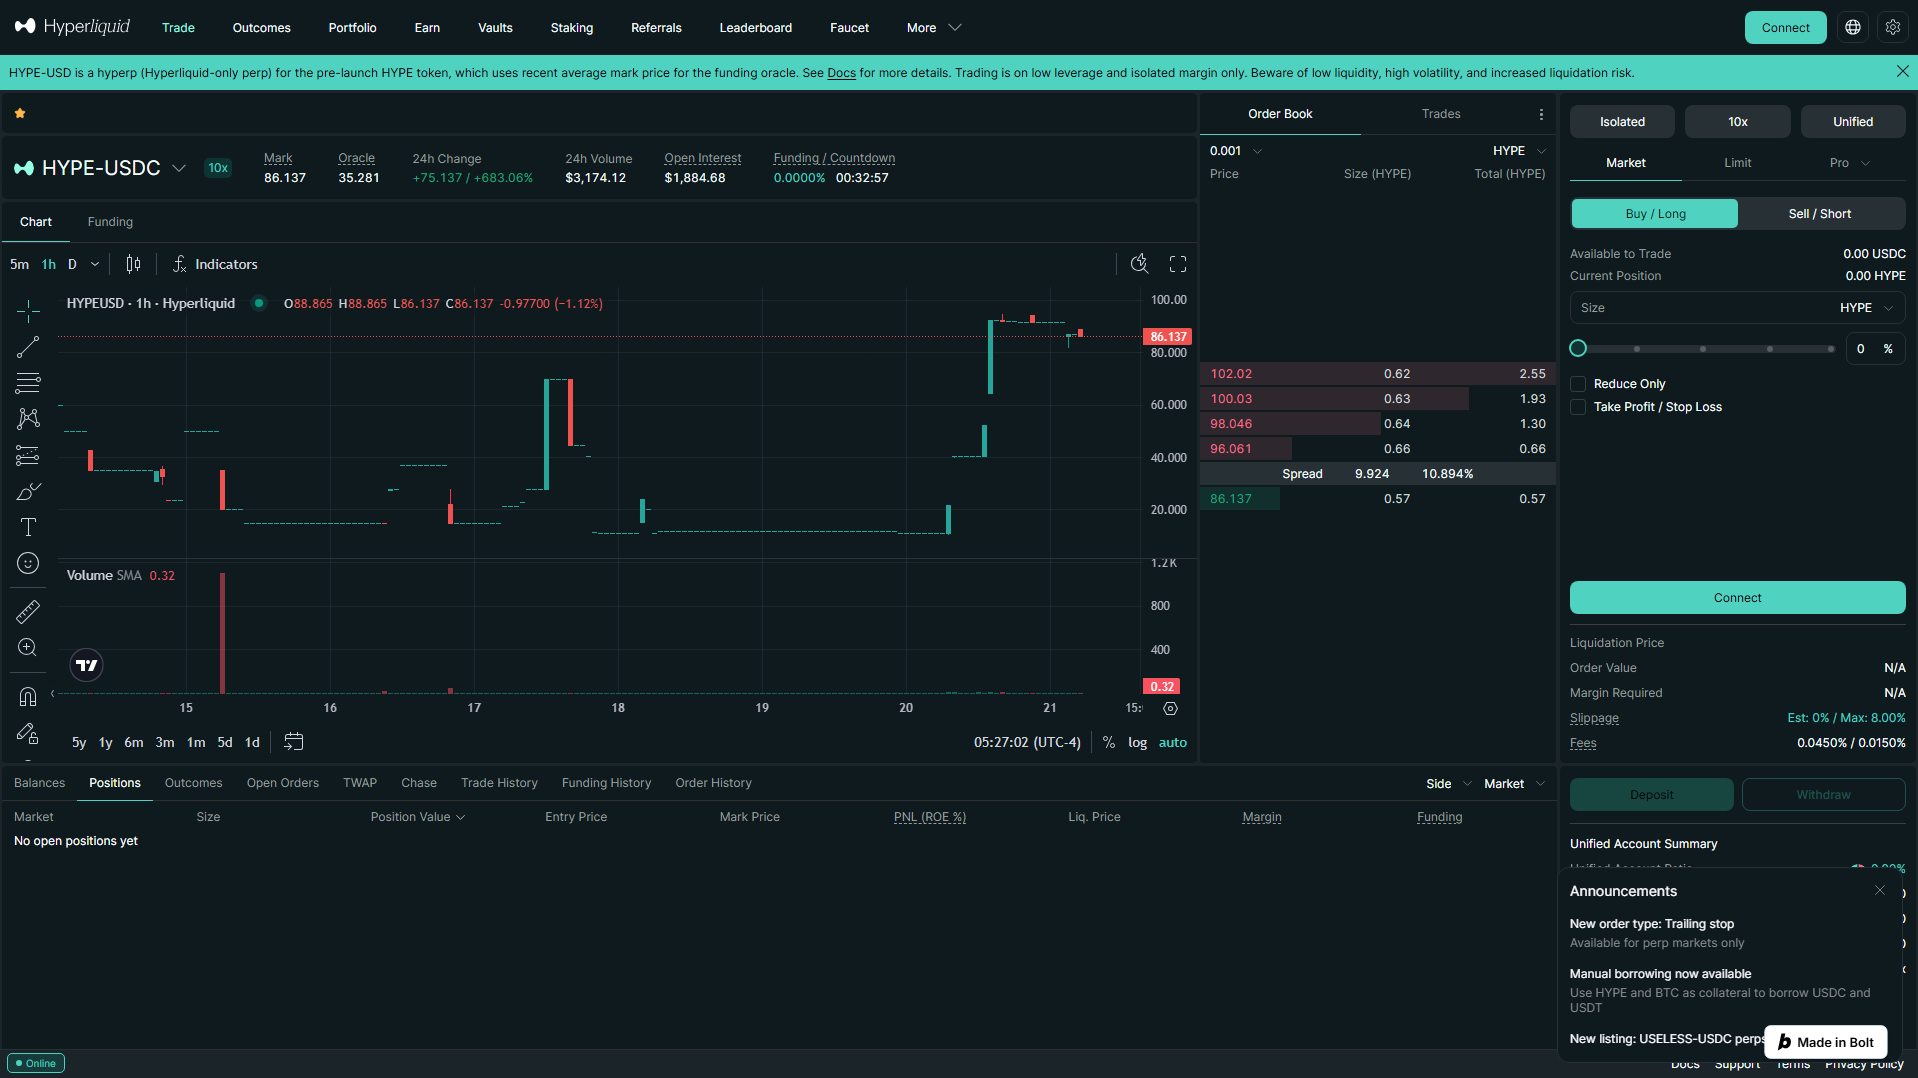The width and height of the screenshot is (1918, 1078).
Task: Toggle the magnet snapping tool
Action: 28,696
